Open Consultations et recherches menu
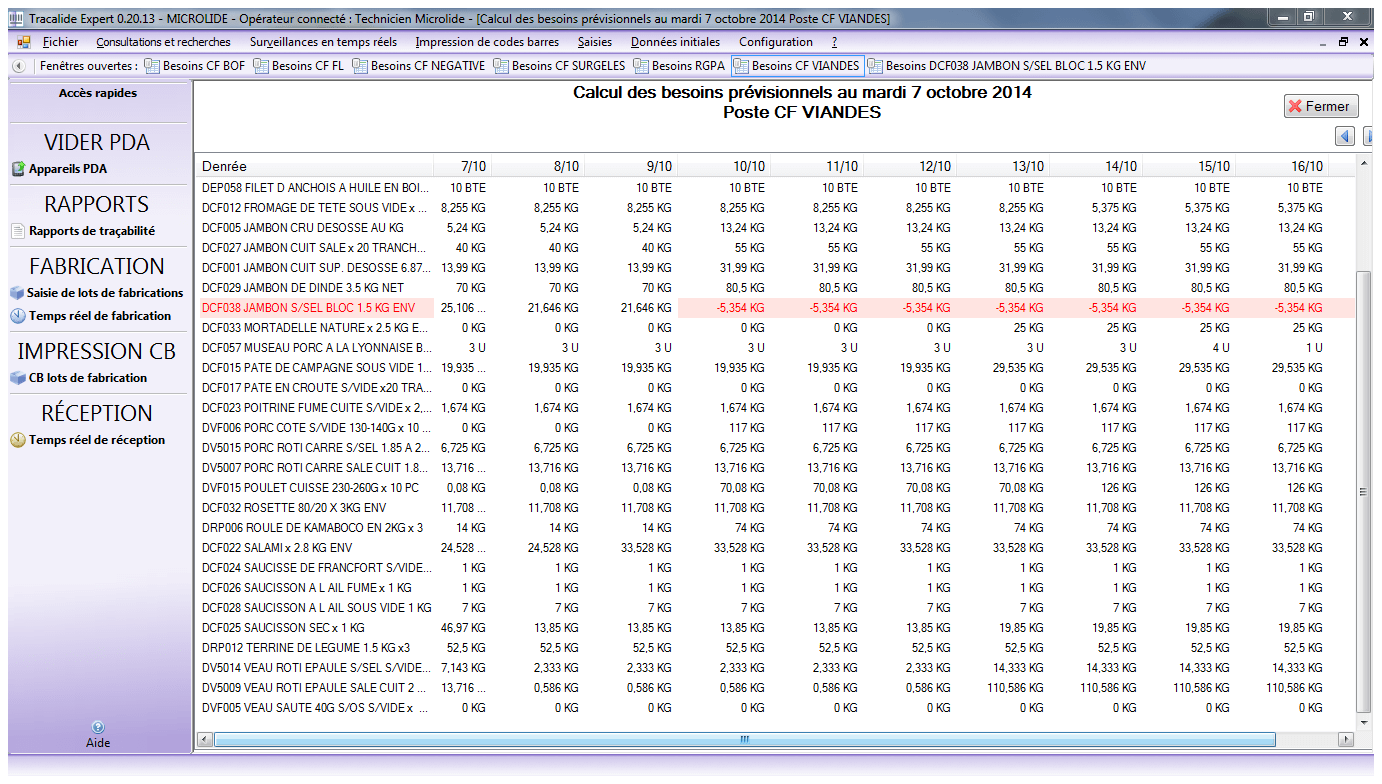Viewport: 1382px width, 784px height. pos(163,42)
